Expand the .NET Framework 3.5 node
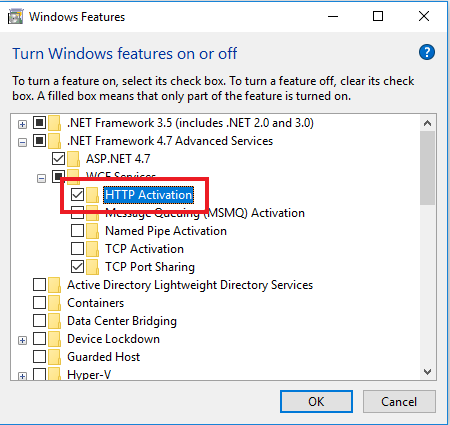450x425 pixels. (22, 124)
